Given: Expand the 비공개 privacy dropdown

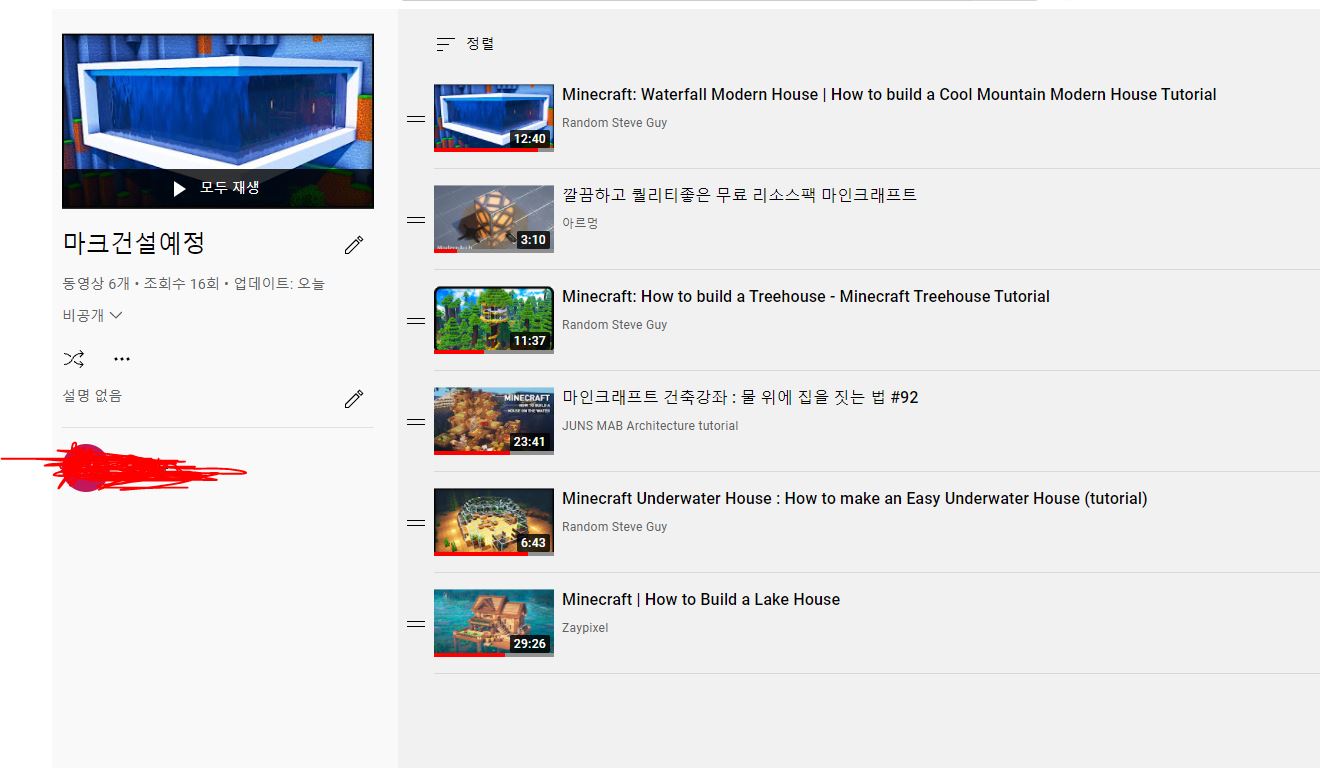Looking at the screenshot, I should (x=93, y=315).
